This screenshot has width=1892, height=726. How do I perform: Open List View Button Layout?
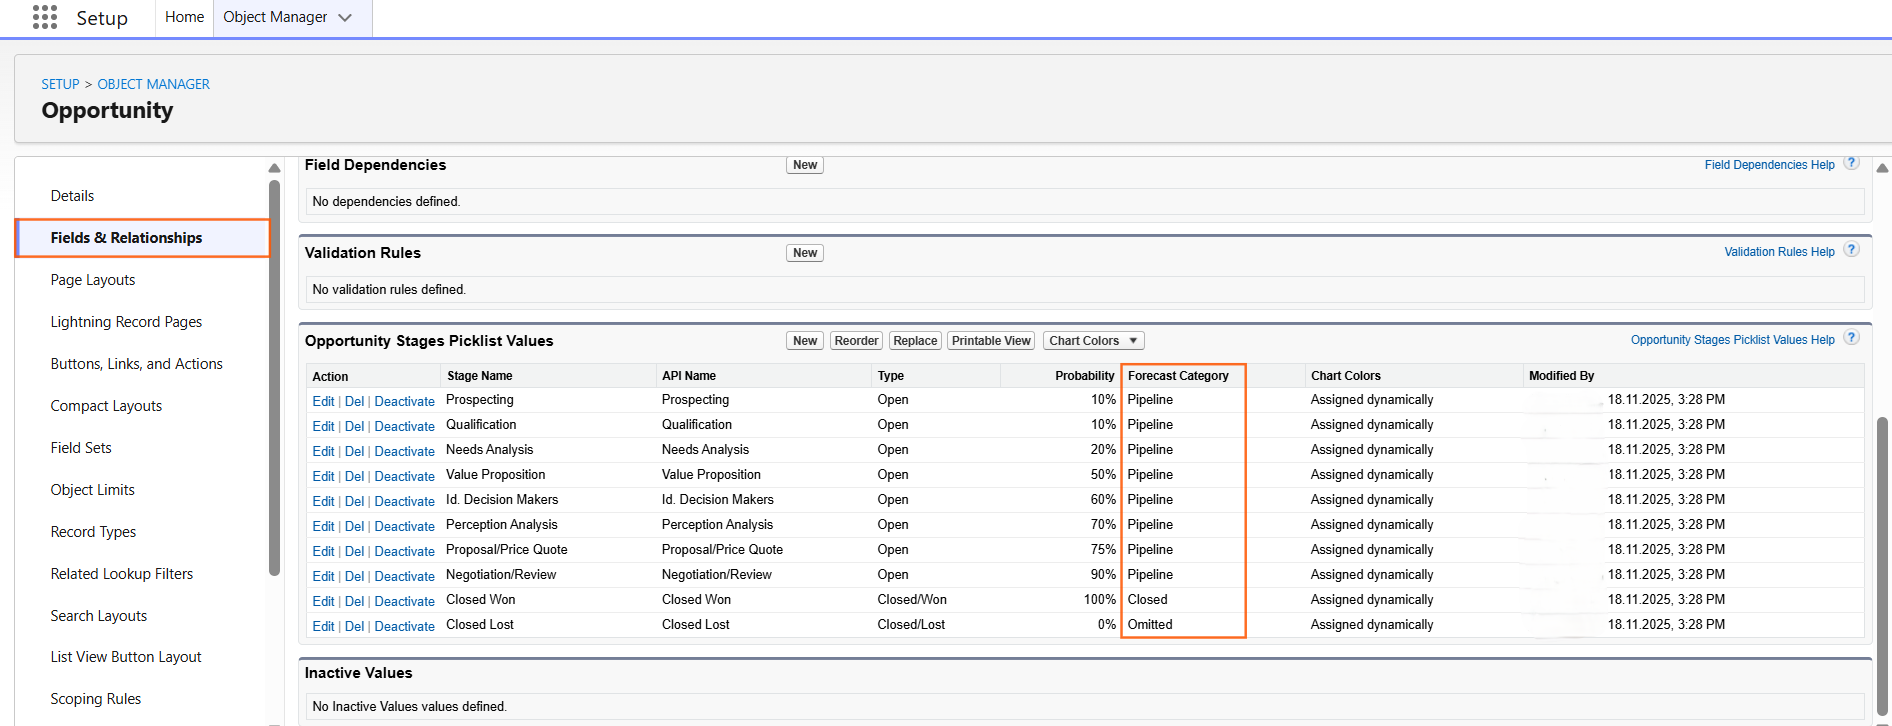[x=126, y=657]
